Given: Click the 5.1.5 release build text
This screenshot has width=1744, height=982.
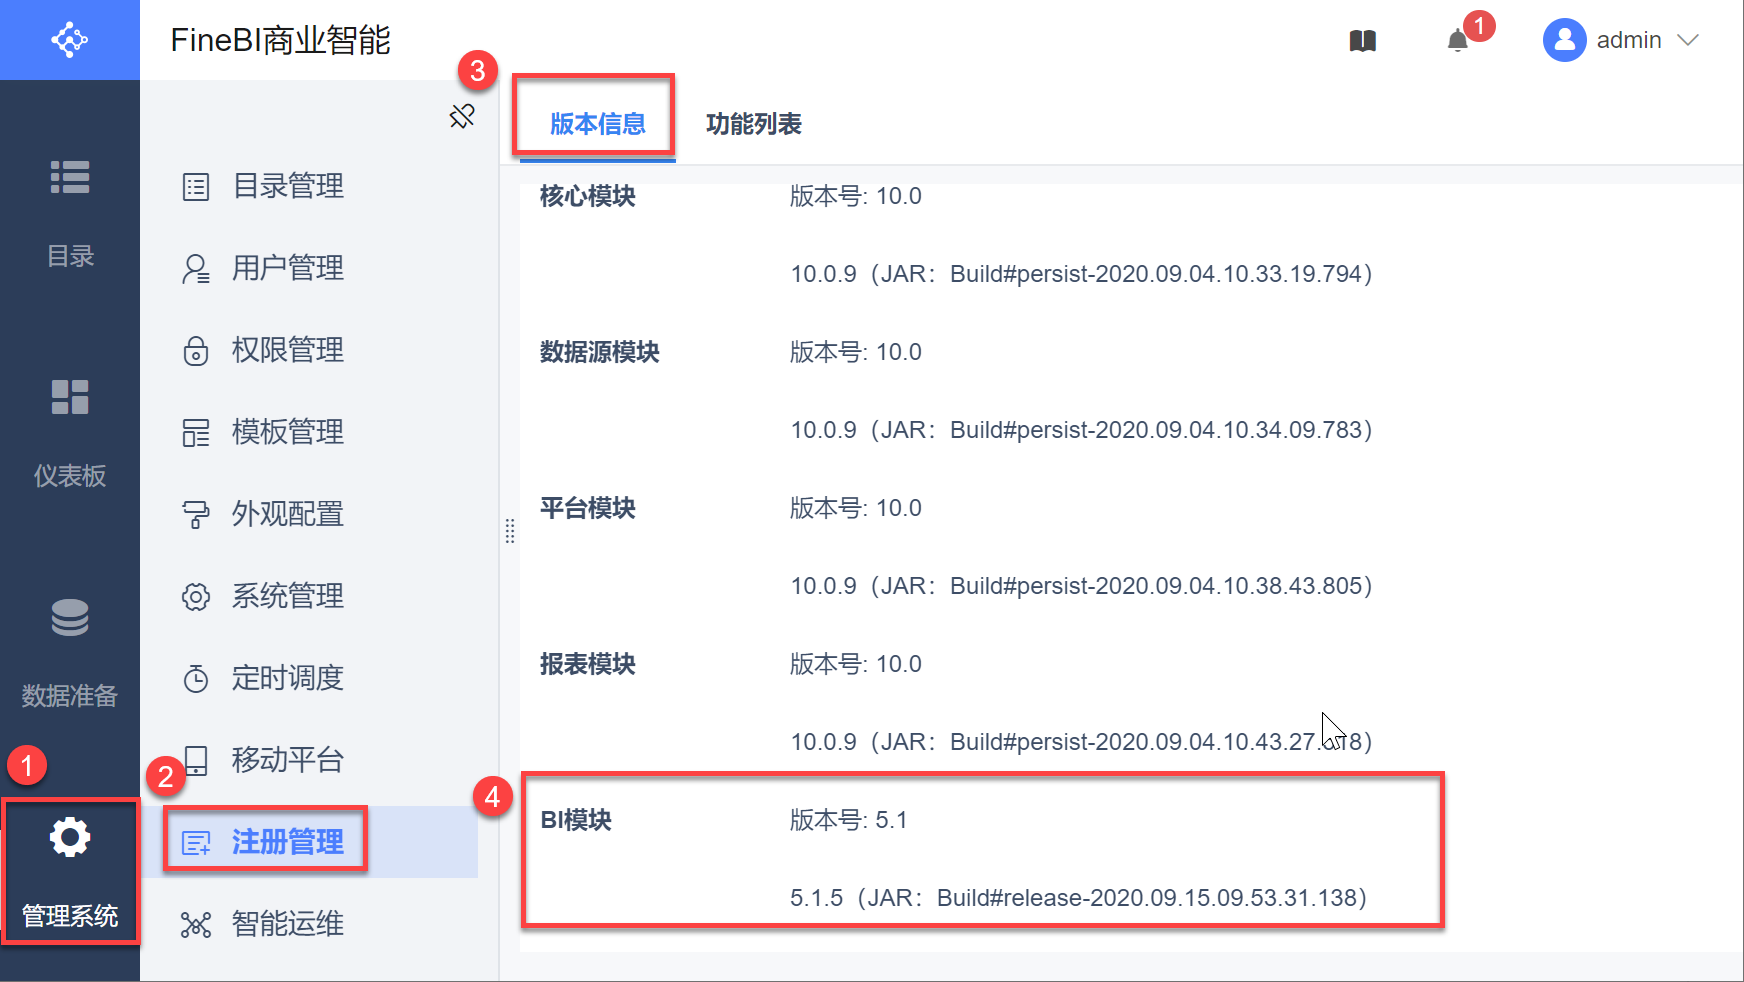Looking at the screenshot, I should click(1079, 898).
